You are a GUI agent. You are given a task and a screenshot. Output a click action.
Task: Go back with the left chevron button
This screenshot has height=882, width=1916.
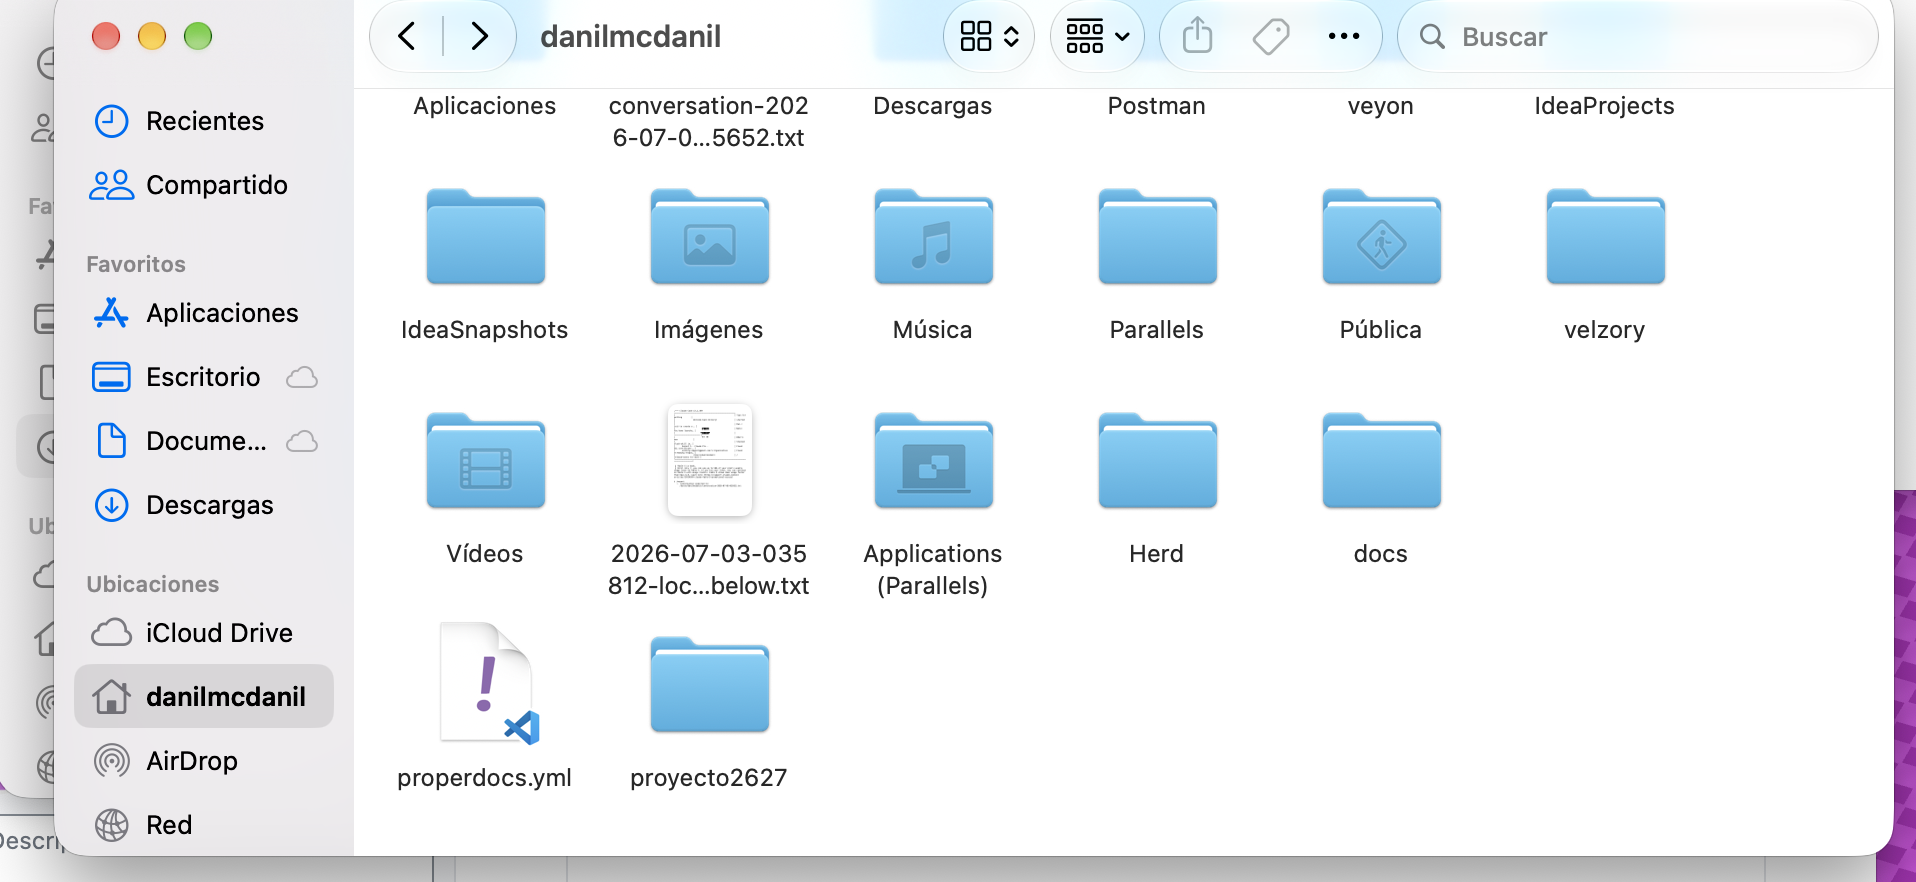(x=407, y=37)
